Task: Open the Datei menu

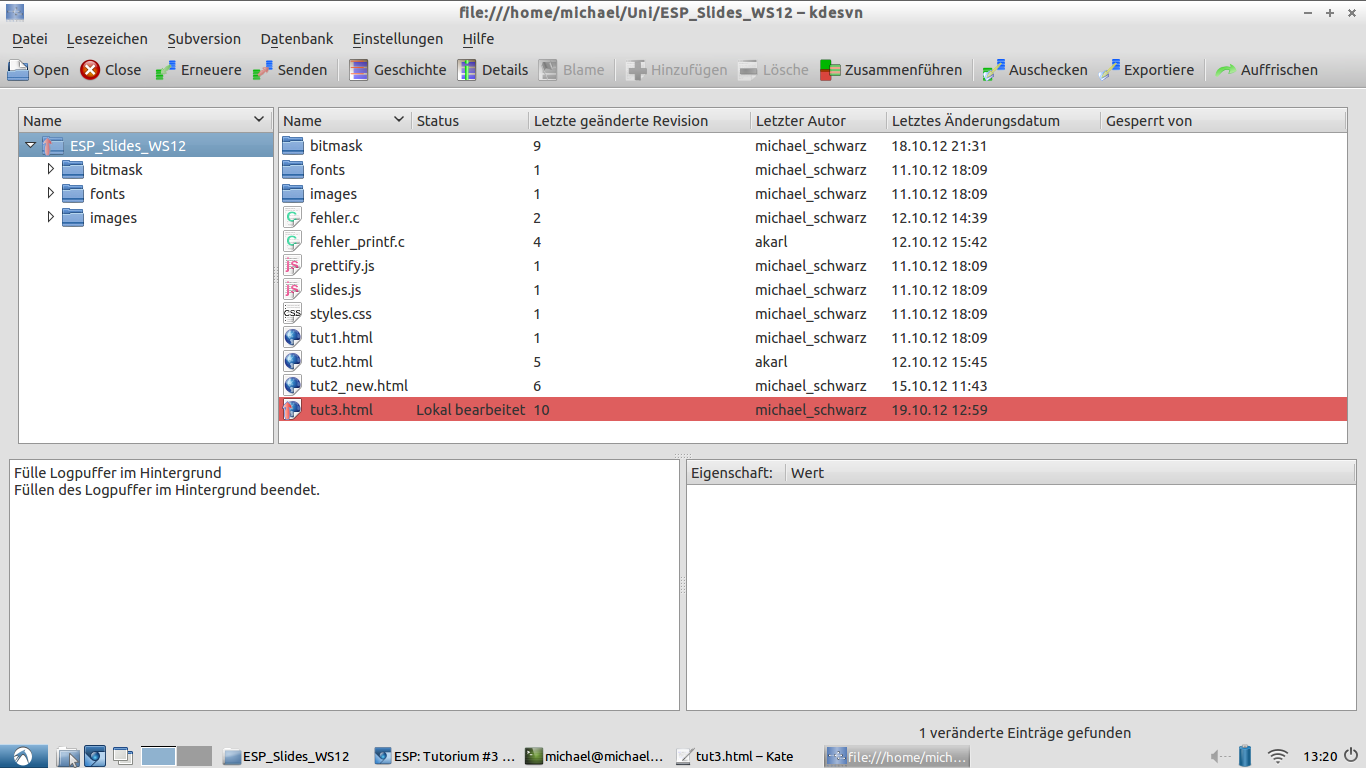Action: coord(30,39)
